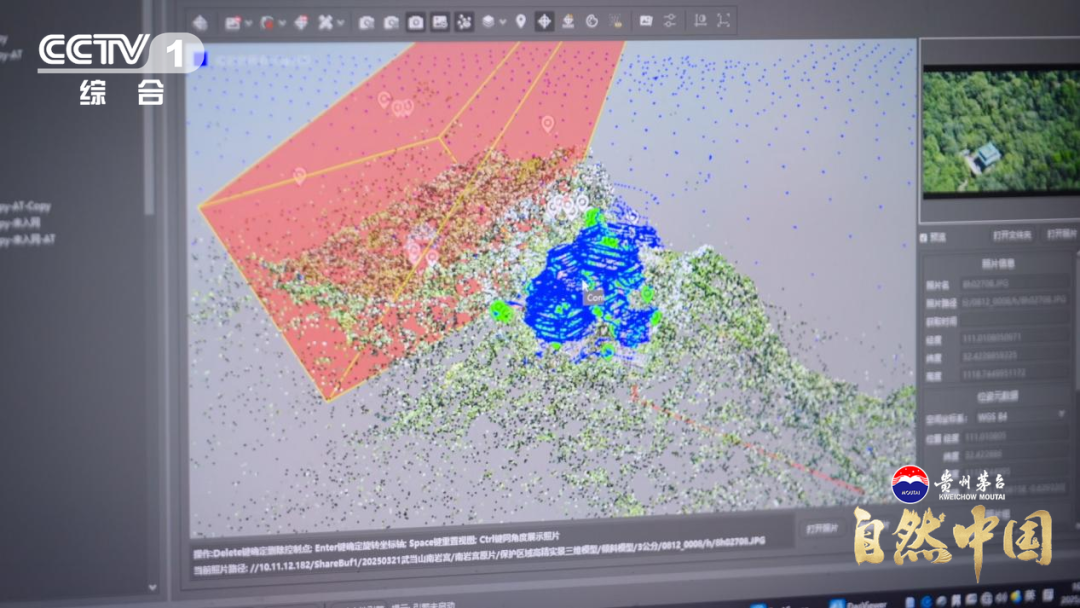This screenshot has height=608, width=1080.
Task: Toggle the point cloud dots icon
Action: click(x=464, y=22)
